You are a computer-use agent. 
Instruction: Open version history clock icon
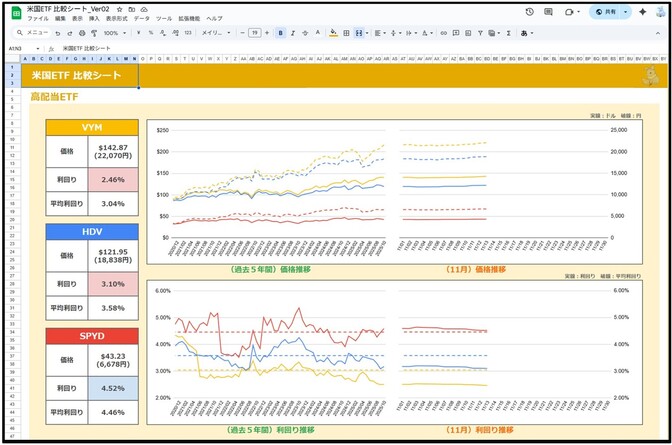[x=530, y=12]
